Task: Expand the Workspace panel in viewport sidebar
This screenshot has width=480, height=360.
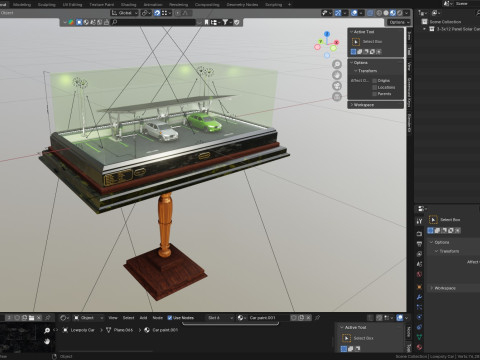Action: pos(351,105)
